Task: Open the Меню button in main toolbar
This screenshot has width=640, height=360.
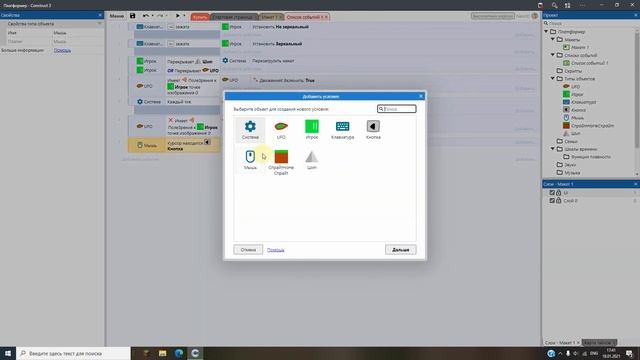Action: tap(116, 16)
